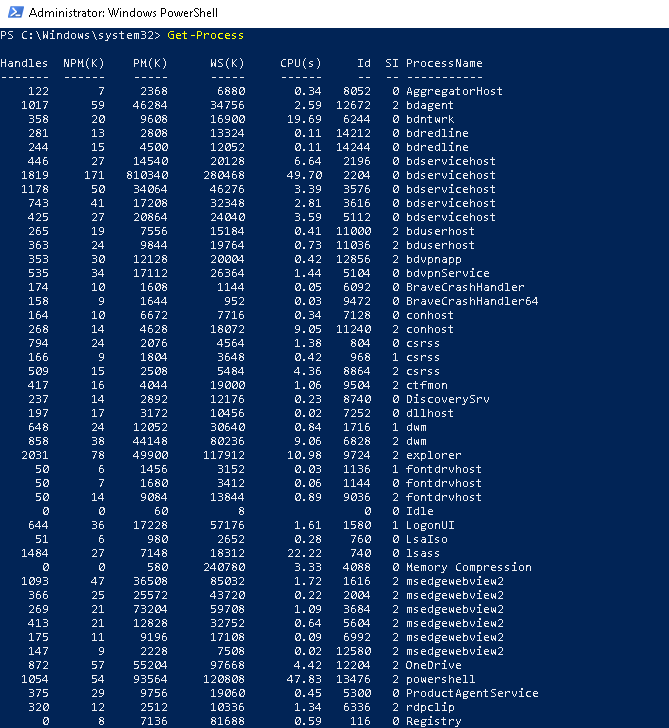The width and height of the screenshot is (669, 728).
Task: Click process Id 11000 for bduserhost
Action: (x=353, y=231)
